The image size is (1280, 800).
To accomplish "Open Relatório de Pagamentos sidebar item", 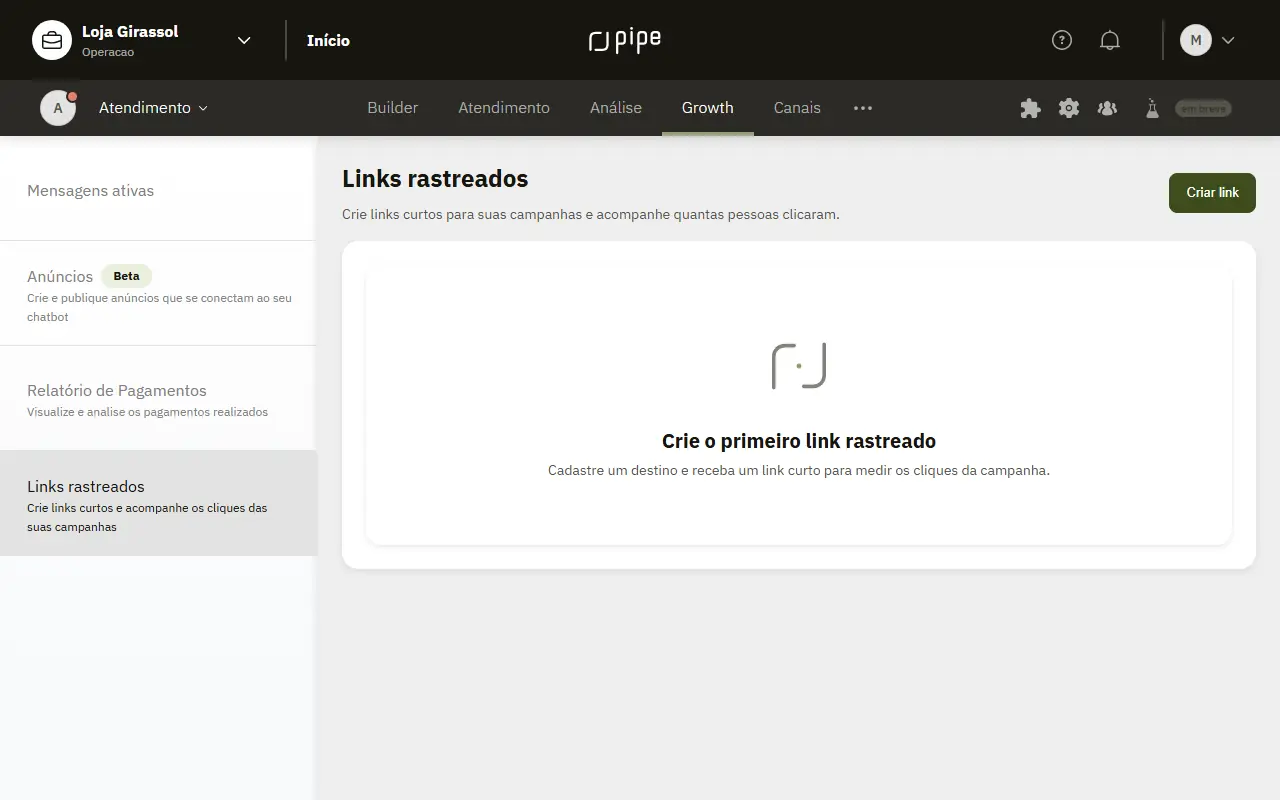I will [158, 398].
